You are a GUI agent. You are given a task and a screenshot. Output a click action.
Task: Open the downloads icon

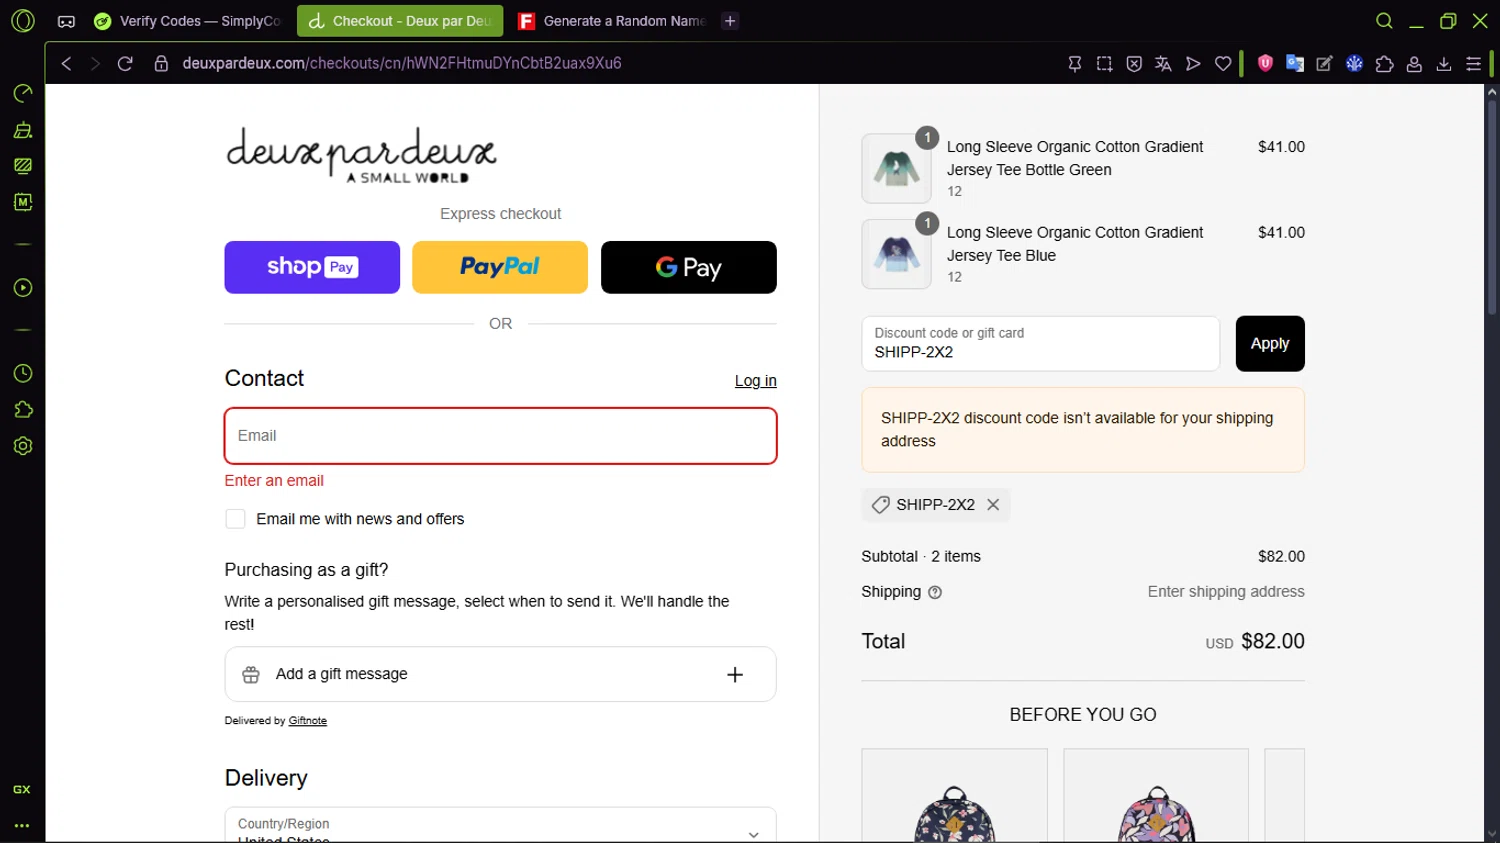[x=1444, y=63]
